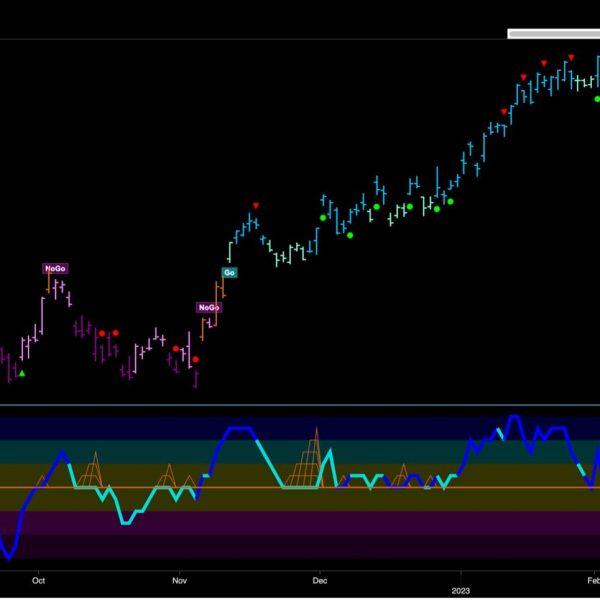The width and height of the screenshot is (600, 600).
Task: Click the divider between price and oscillator panels
Action: (x=300, y=406)
